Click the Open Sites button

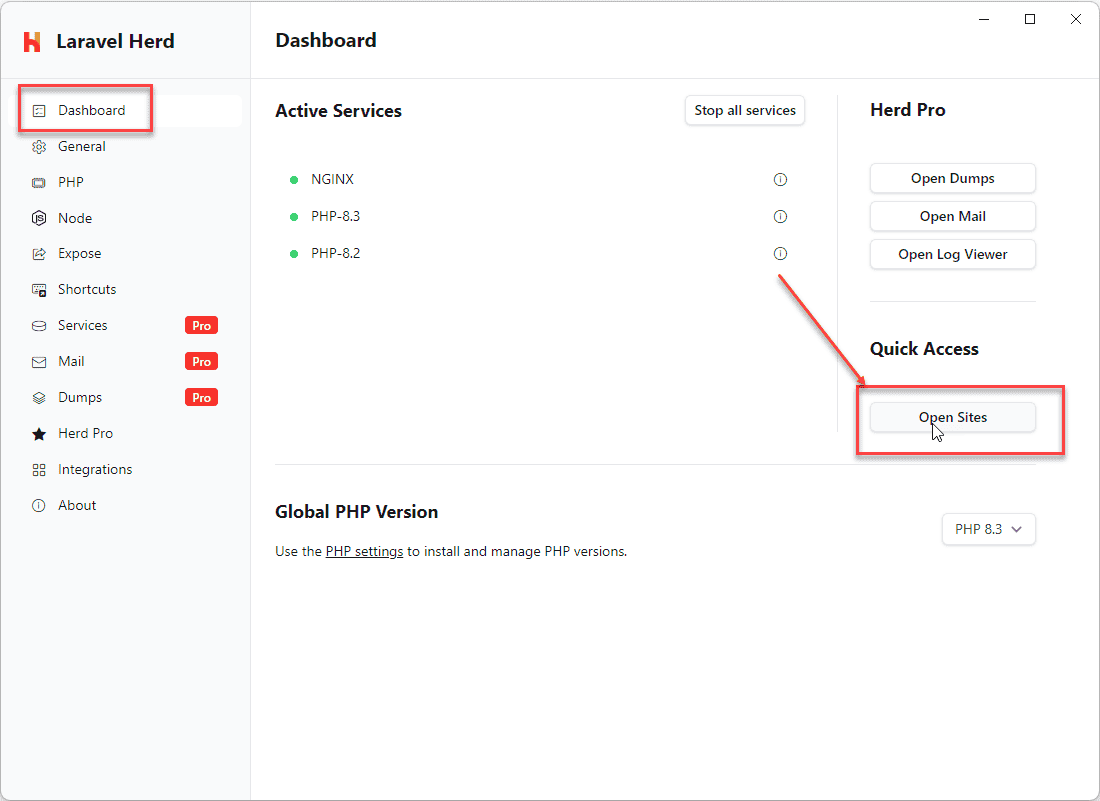pyautogui.click(x=953, y=417)
